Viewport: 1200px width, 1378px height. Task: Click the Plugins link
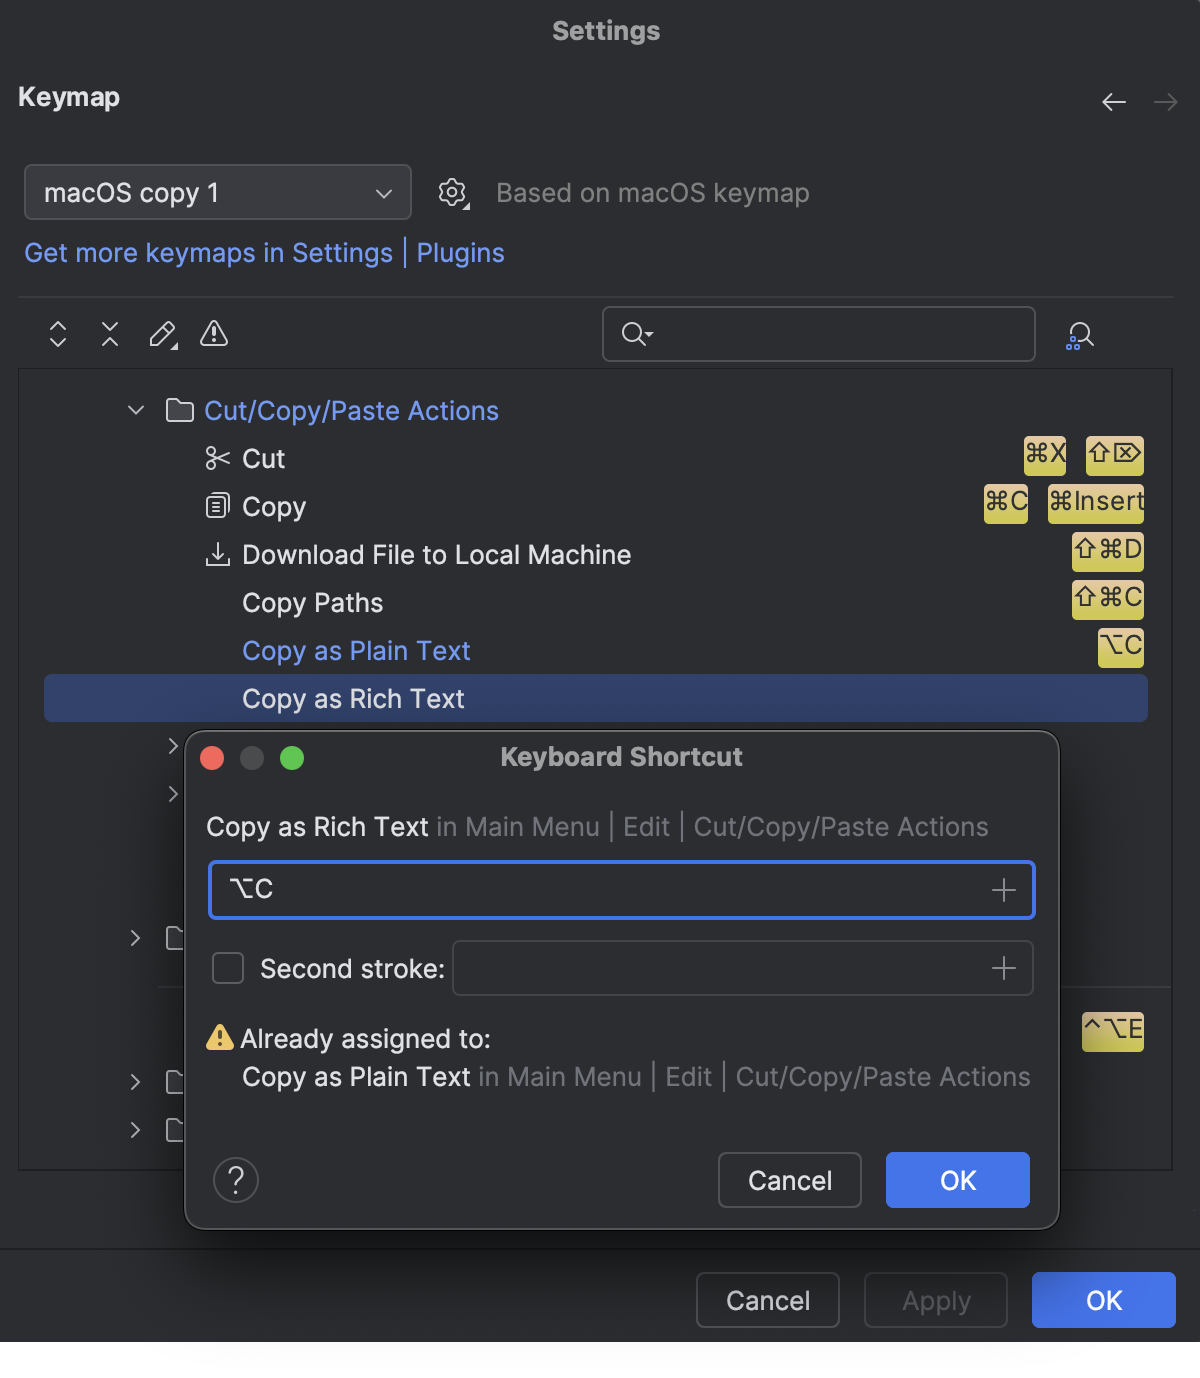(x=460, y=253)
